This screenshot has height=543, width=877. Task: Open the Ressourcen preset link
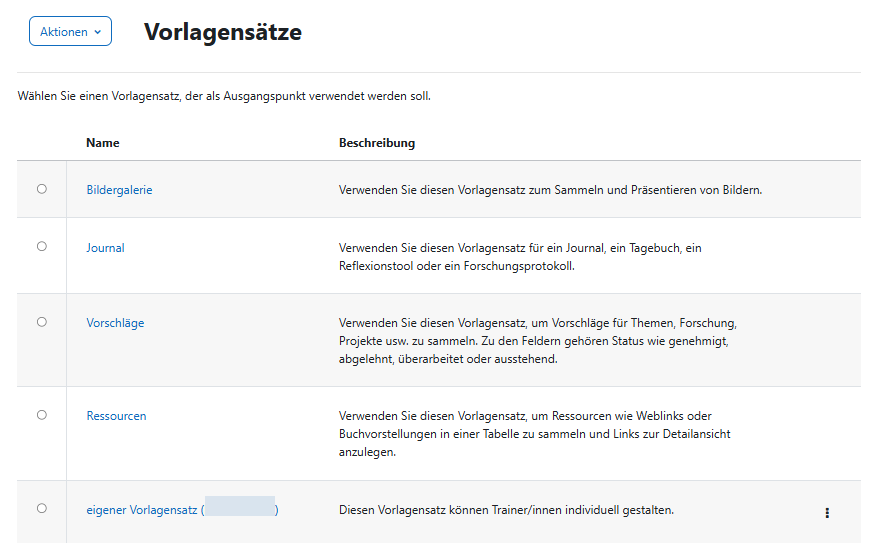coord(116,416)
